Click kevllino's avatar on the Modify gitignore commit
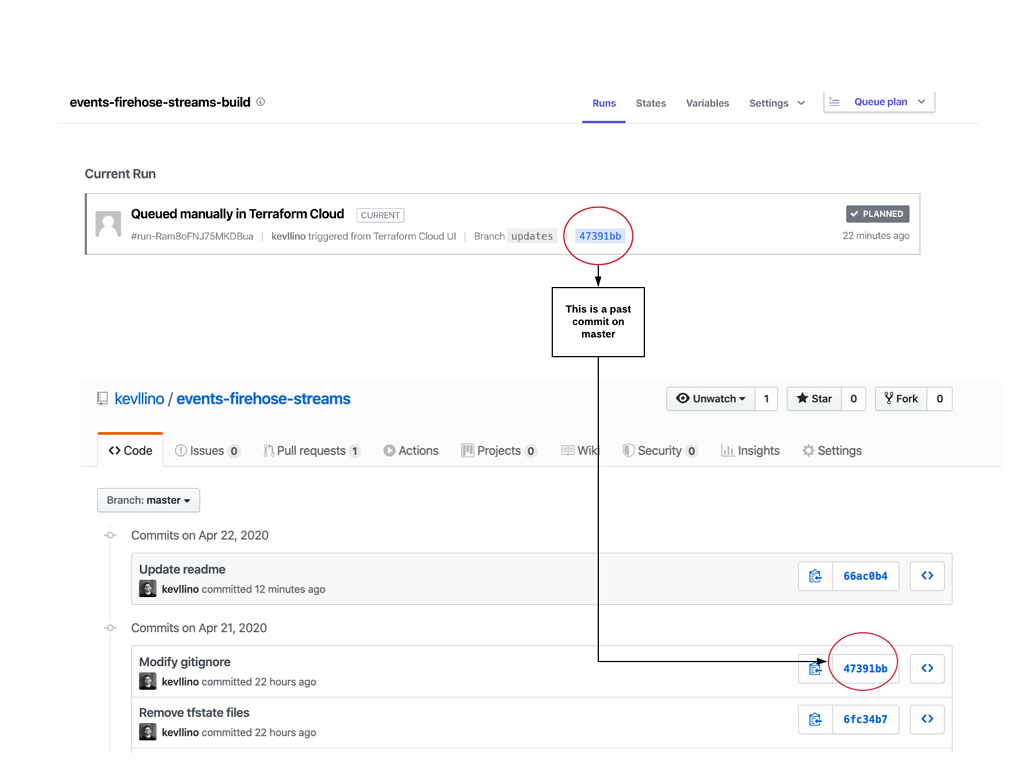The image size is (1024, 776). [147, 681]
